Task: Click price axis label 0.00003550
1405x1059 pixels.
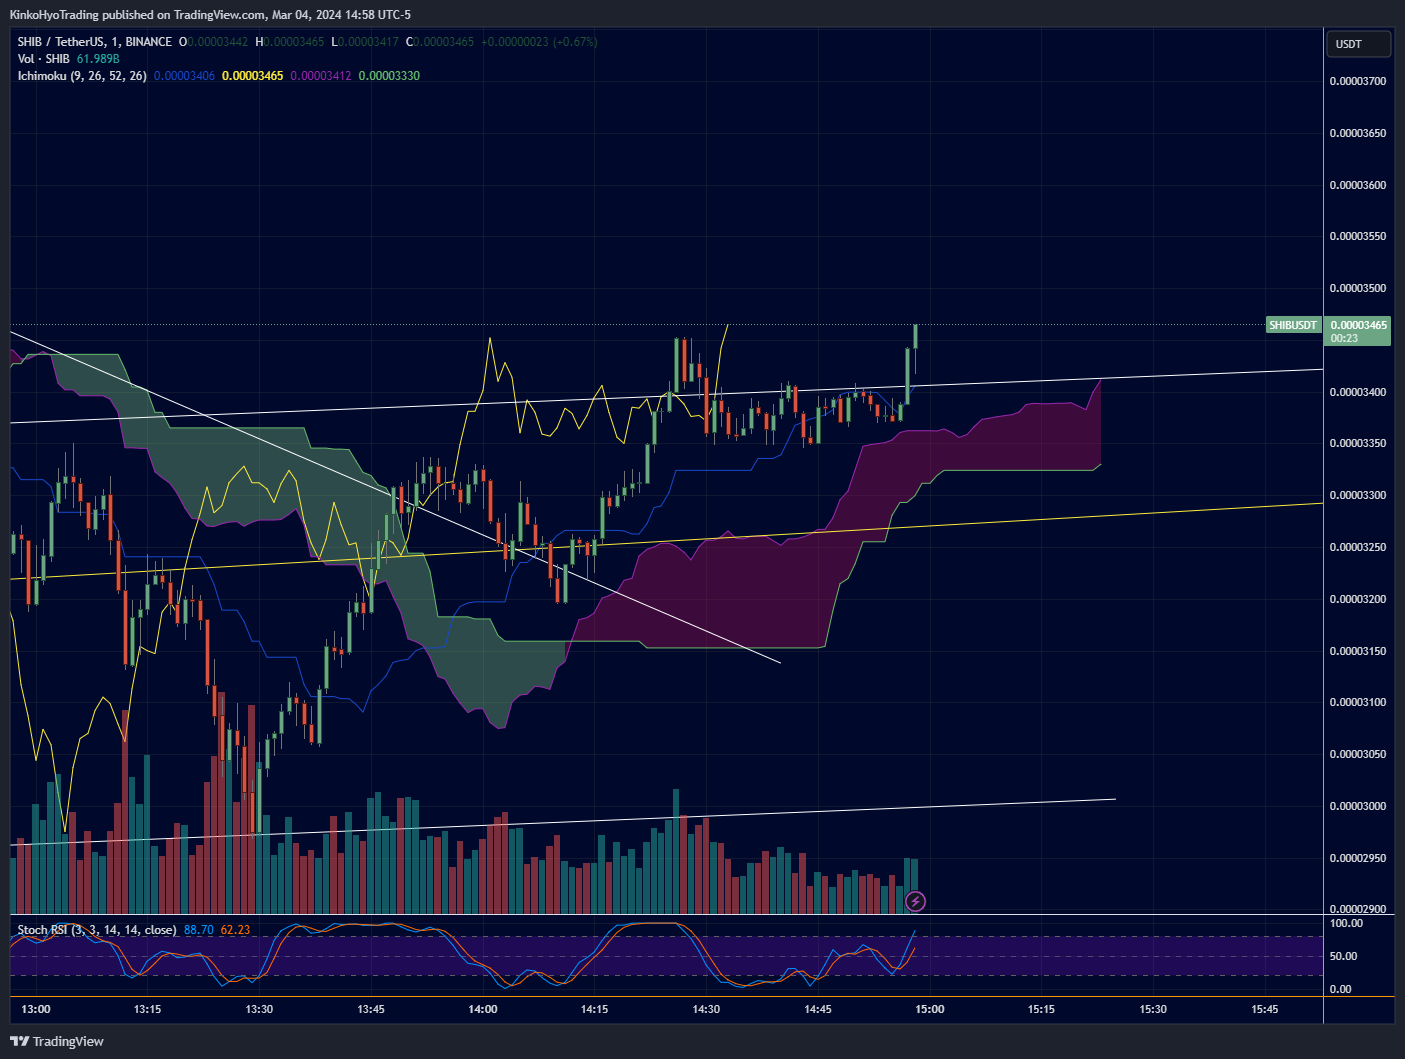Action: 1358,237
